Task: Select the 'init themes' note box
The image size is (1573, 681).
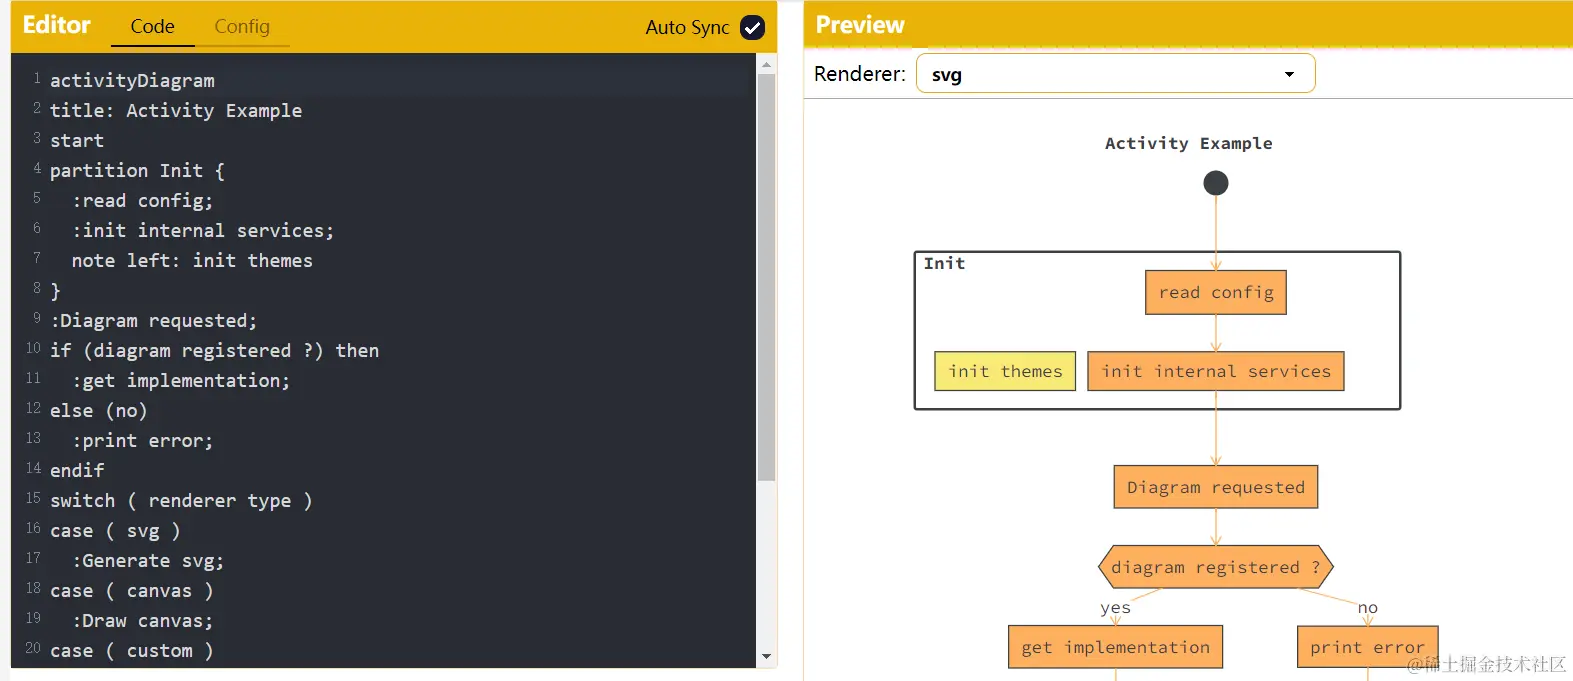Action: pyautogui.click(x=1005, y=371)
